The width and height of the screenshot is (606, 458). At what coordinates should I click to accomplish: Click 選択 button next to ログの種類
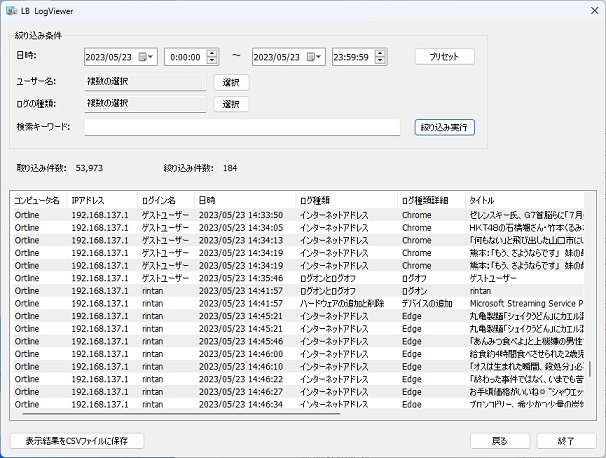231,104
